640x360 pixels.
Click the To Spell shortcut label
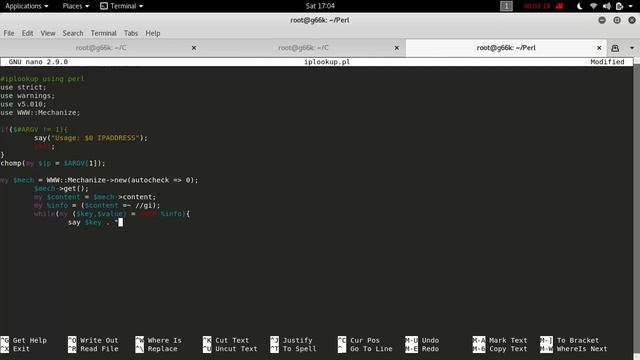pos(300,349)
